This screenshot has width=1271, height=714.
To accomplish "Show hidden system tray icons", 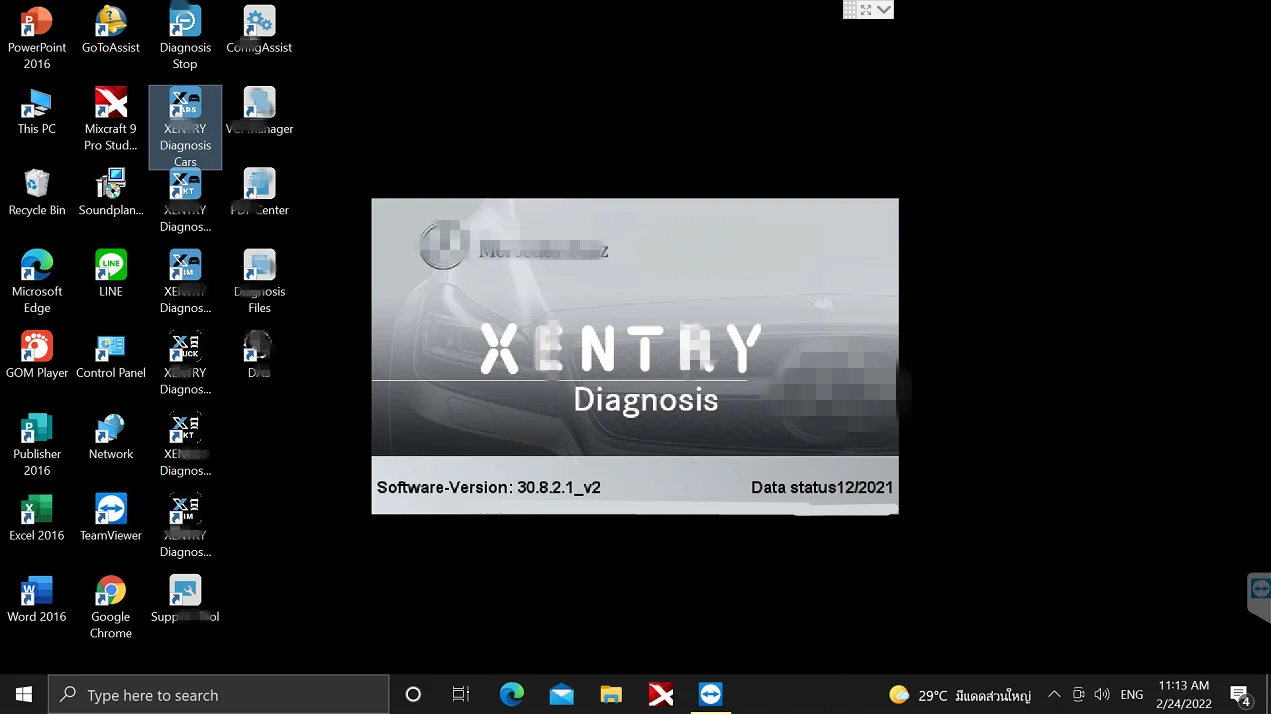I will [x=1054, y=694].
